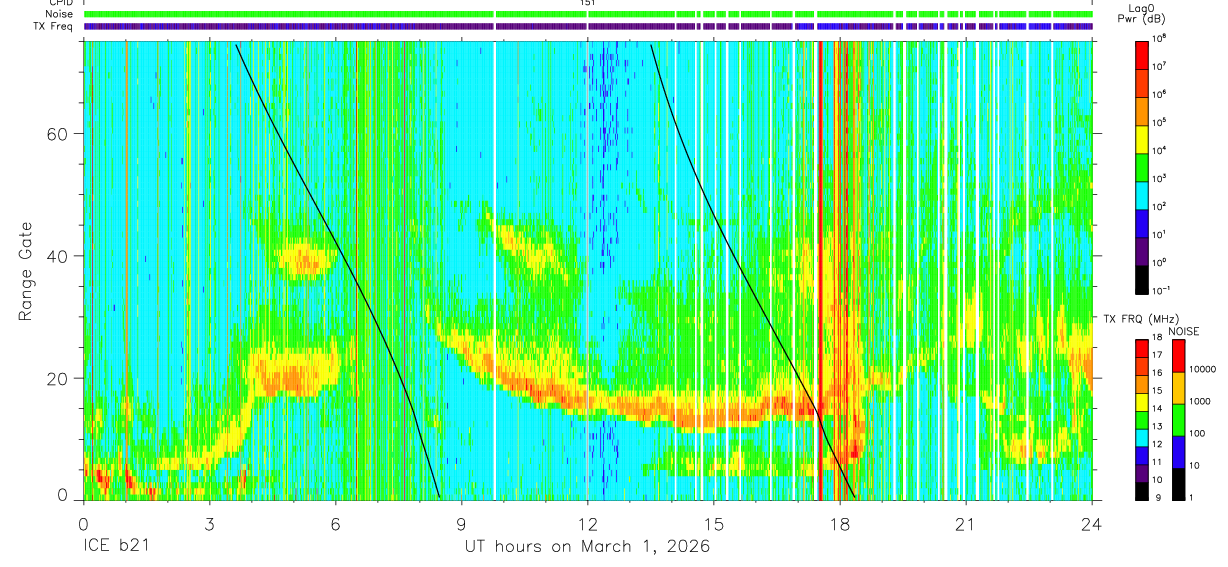
Task: Click the blue segment of the NOISE colorbar
Action: coord(1177,450)
